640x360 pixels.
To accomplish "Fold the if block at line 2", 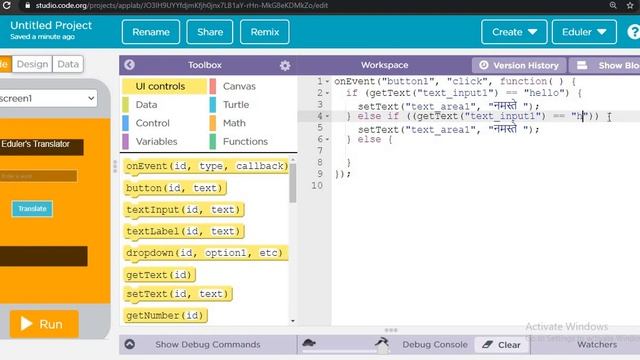I will point(327,93).
